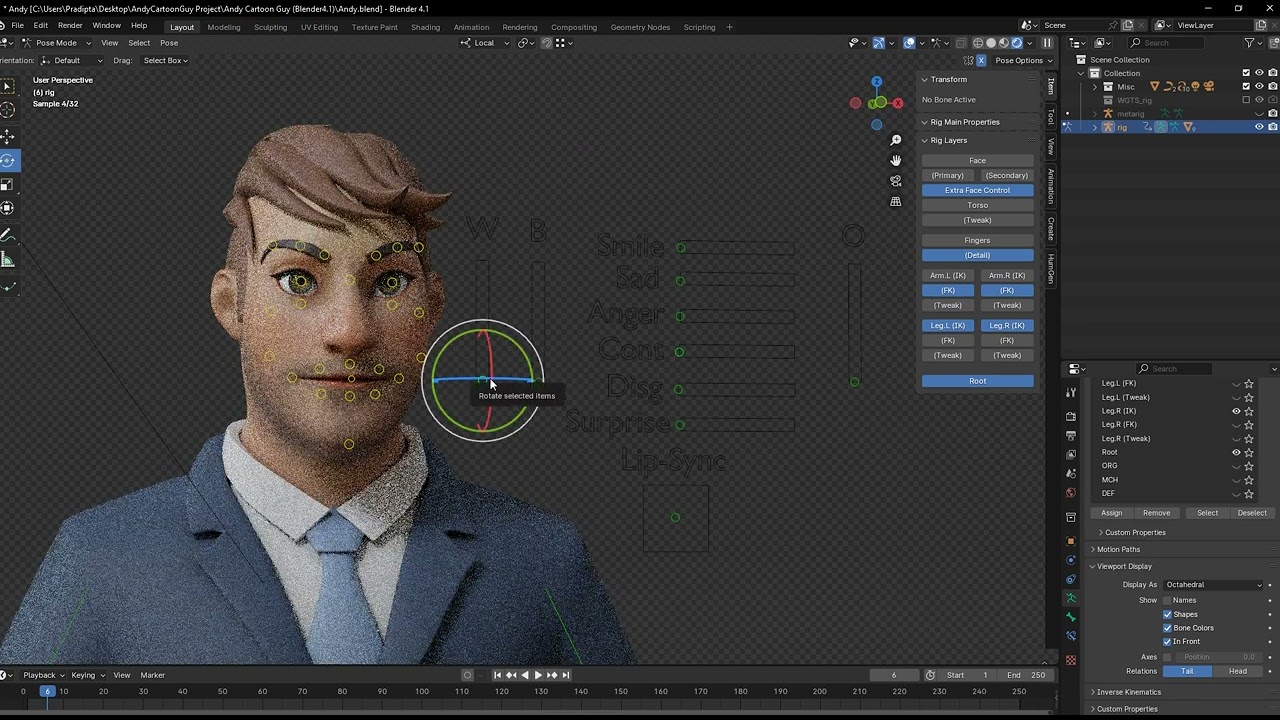Turn off the In Front checkbox
Image resolution: width=1280 pixels, height=720 pixels.
(x=1167, y=641)
